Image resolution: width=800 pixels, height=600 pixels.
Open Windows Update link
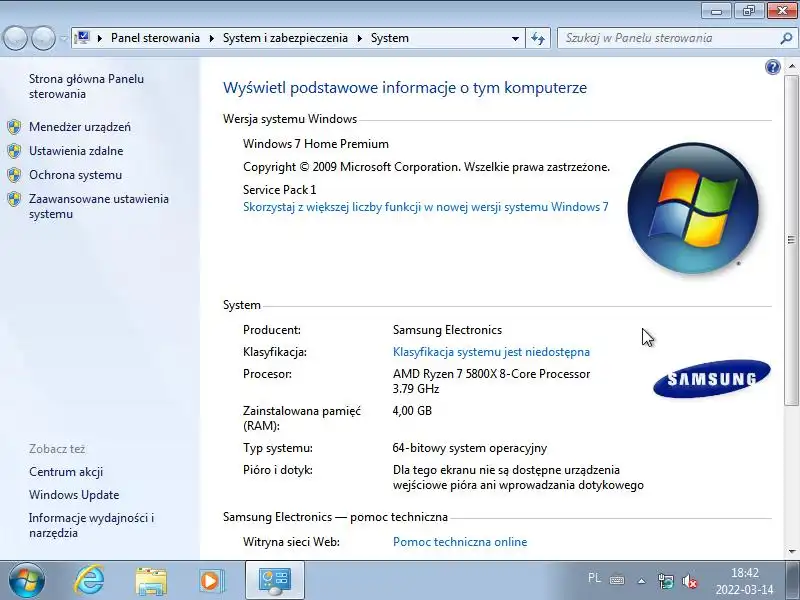(74, 495)
